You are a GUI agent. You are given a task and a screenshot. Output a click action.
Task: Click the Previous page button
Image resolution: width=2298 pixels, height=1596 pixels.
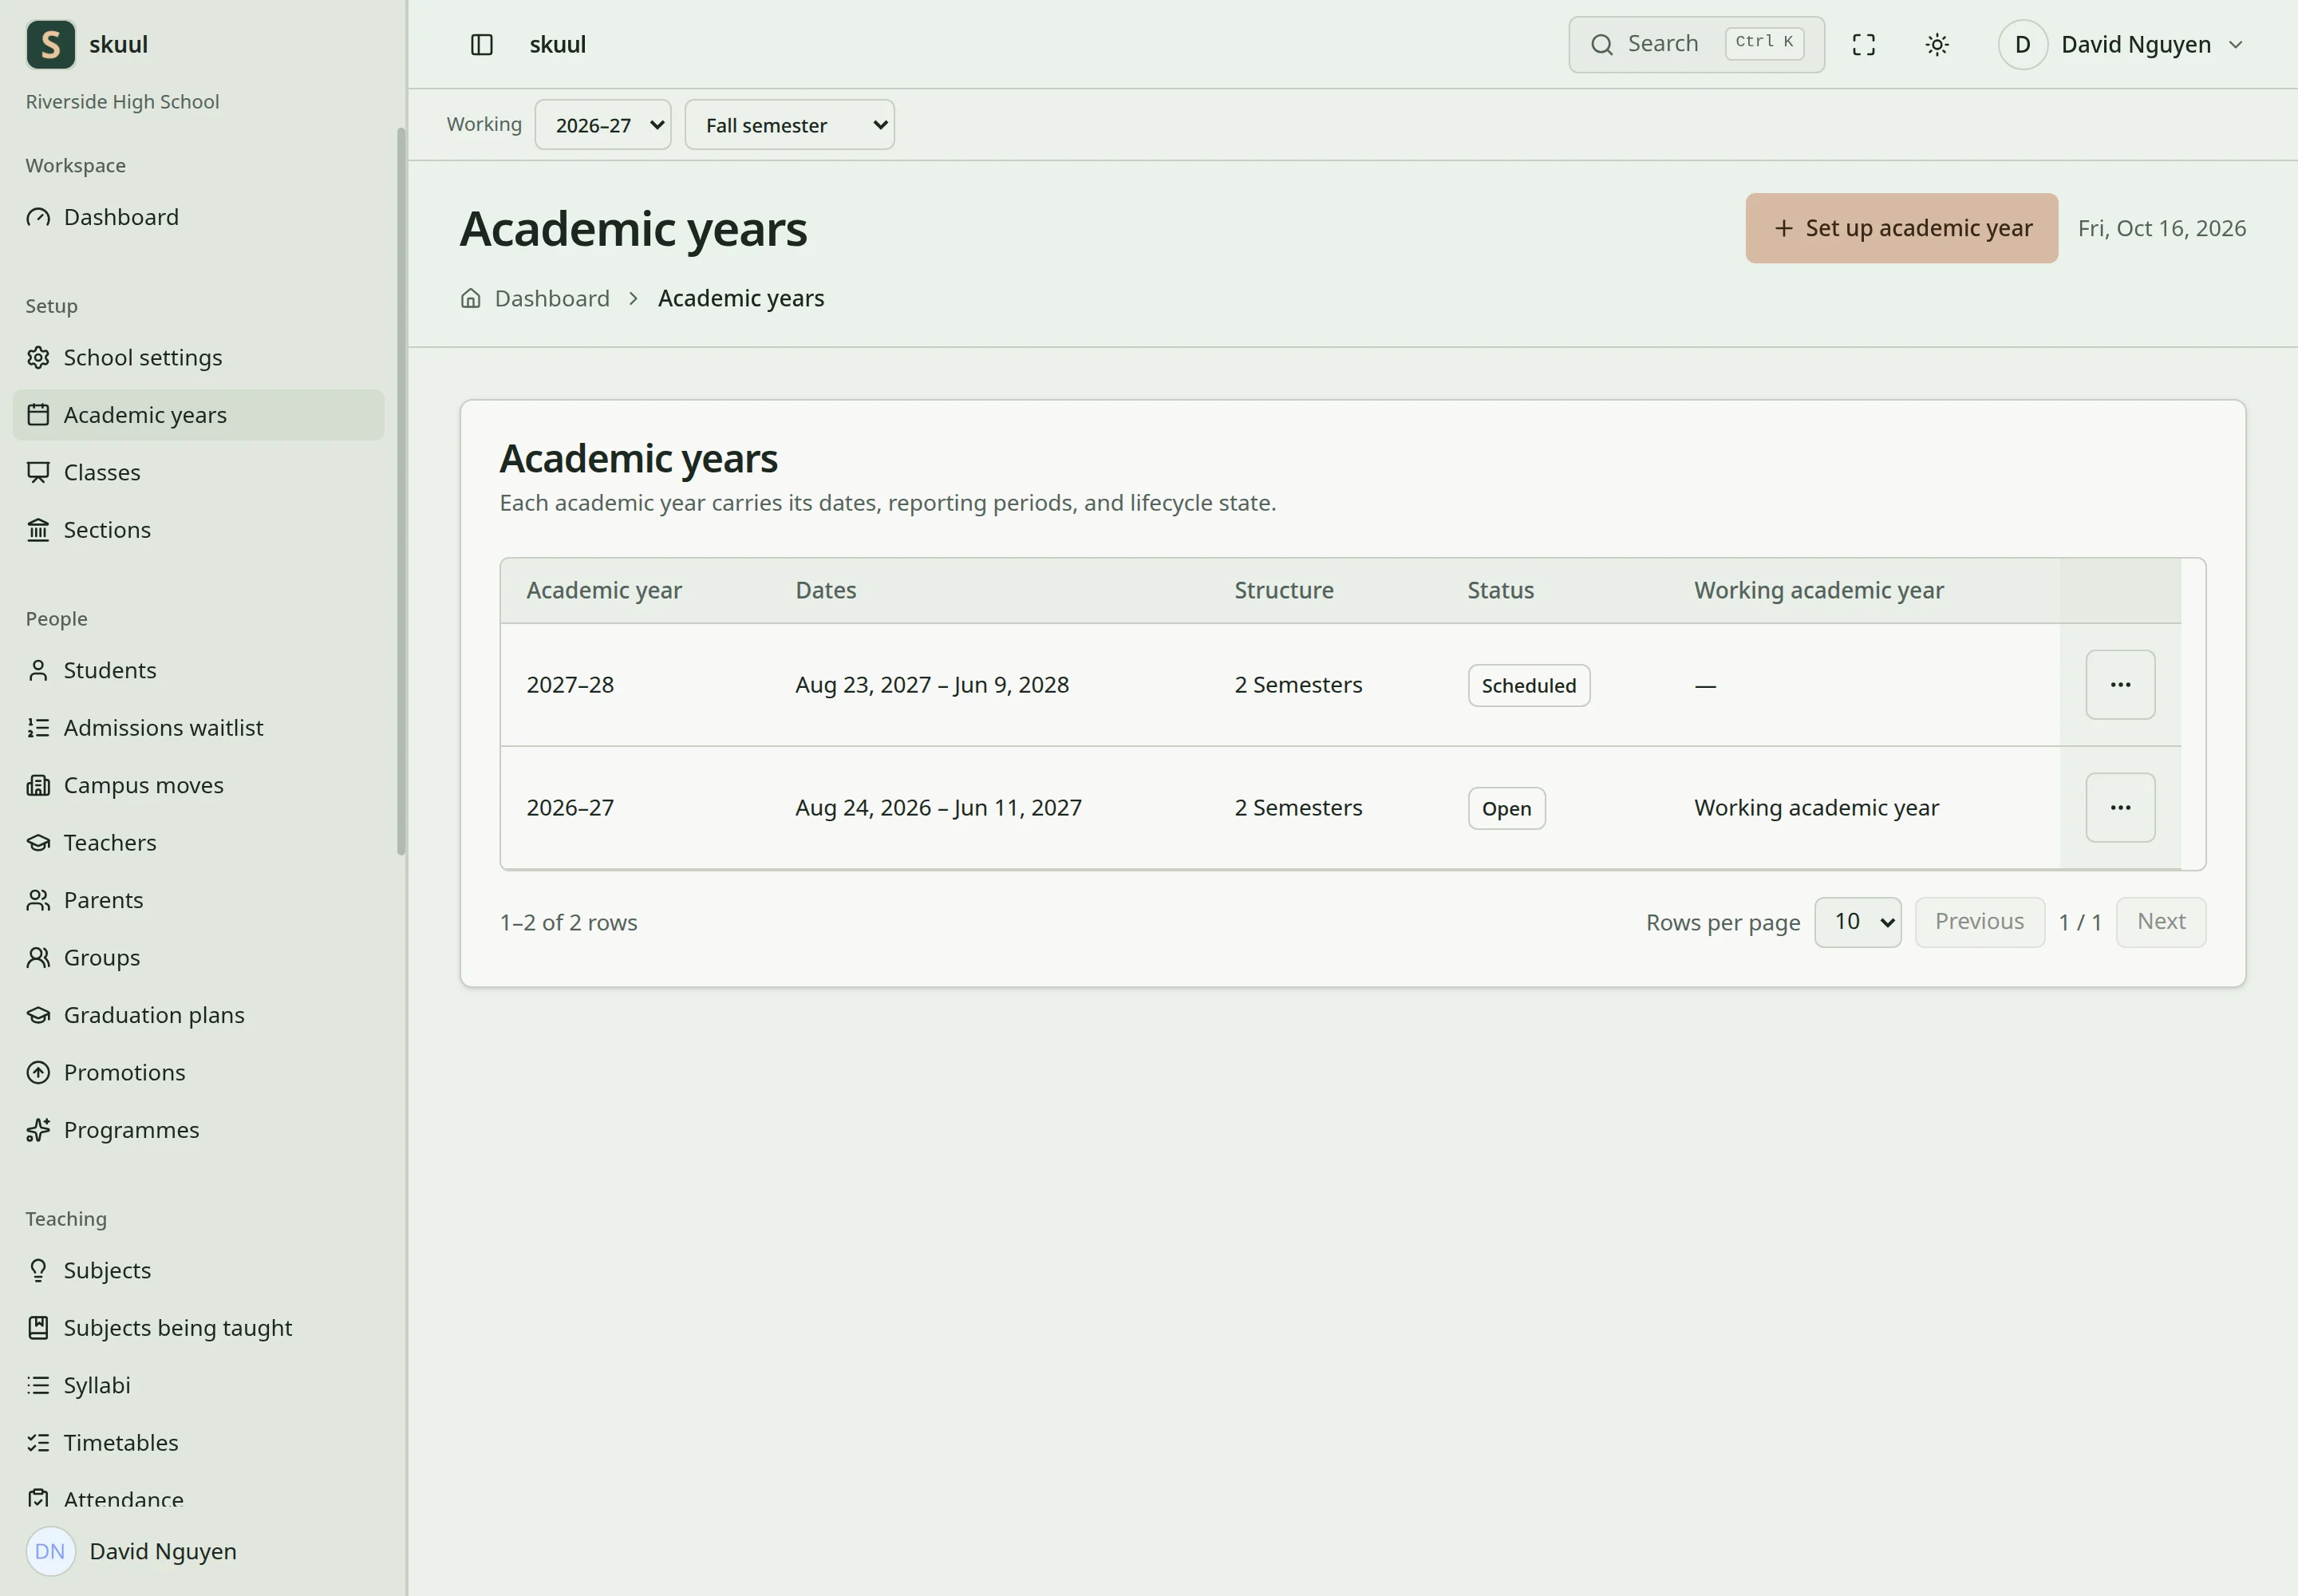click(1979, 922)
